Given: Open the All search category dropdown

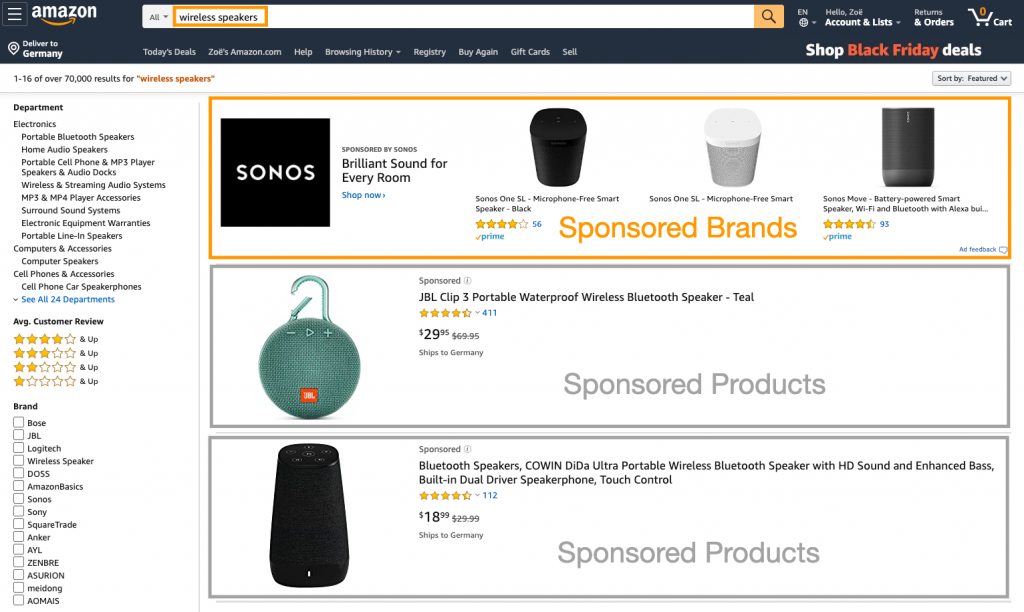Looking at the screenshot, I should pos(156,16).
